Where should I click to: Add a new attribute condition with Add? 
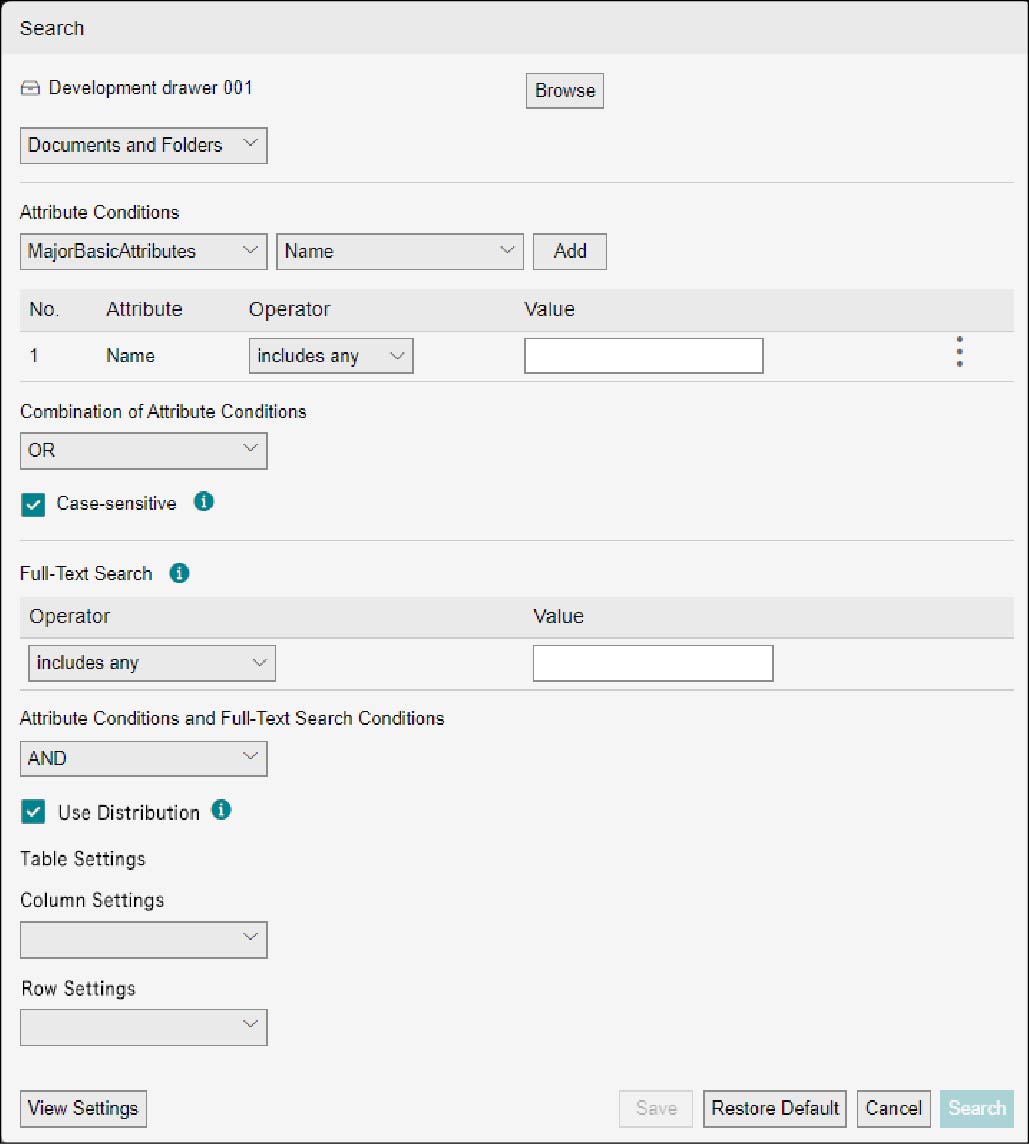click(569, 251)
